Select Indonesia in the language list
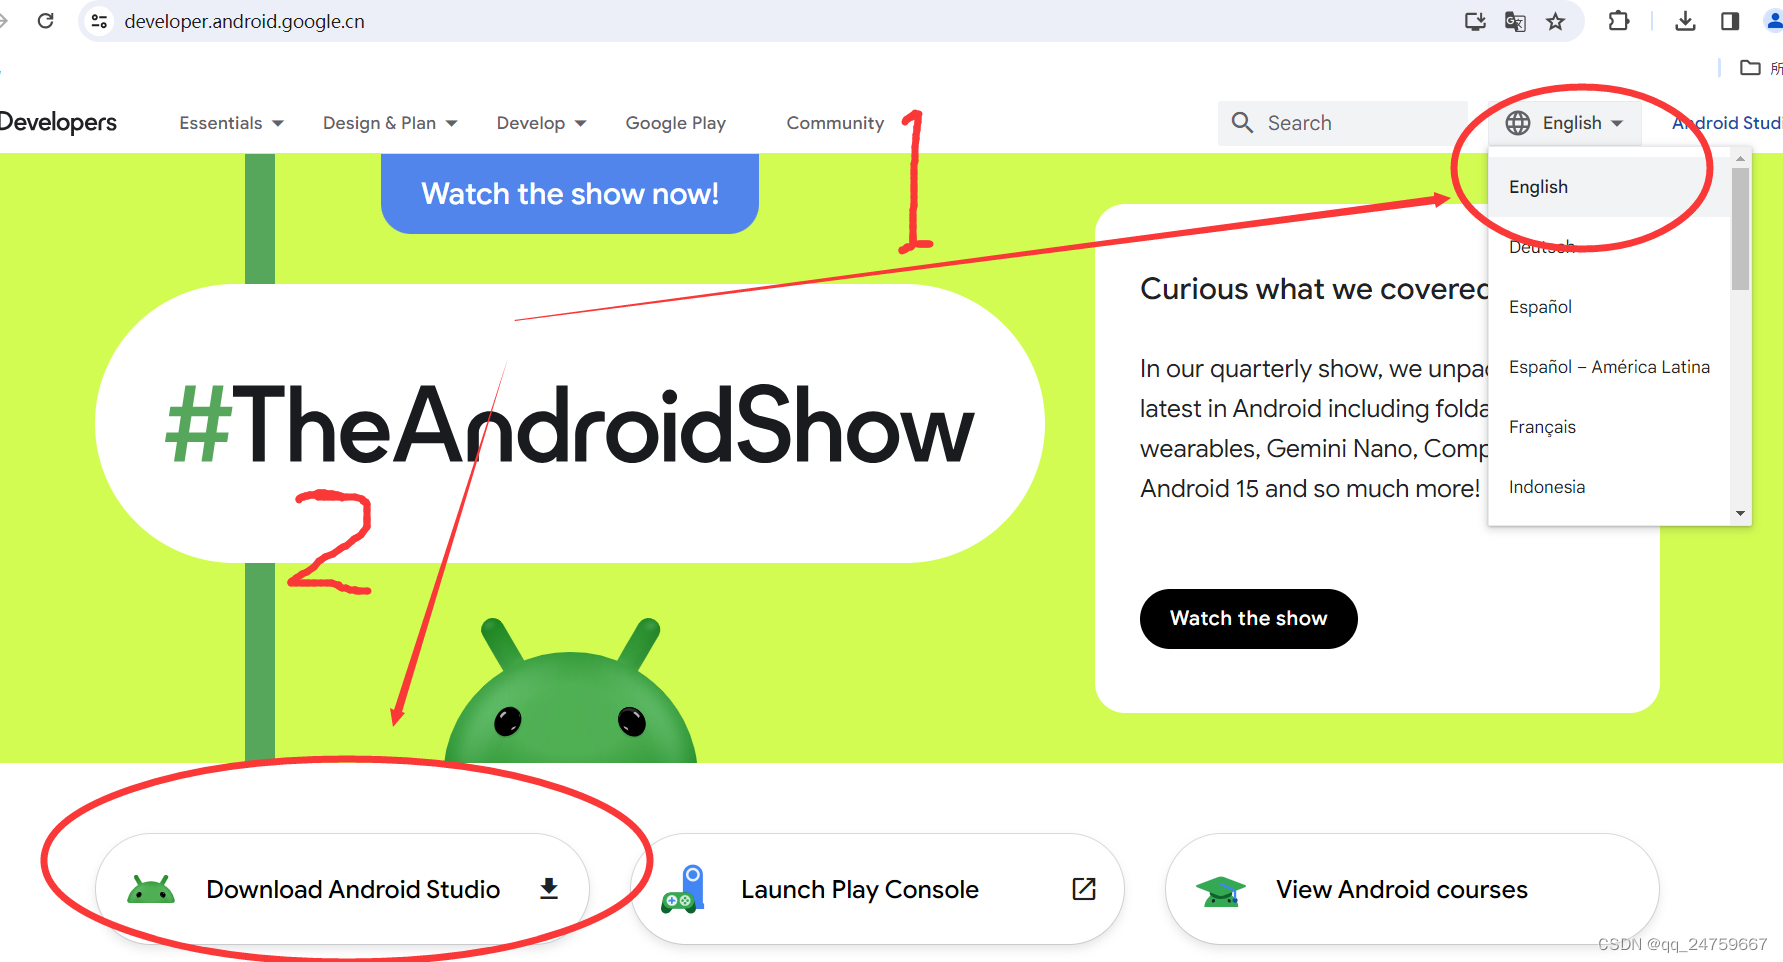 pyautogui.click(x=1609, y=487)
